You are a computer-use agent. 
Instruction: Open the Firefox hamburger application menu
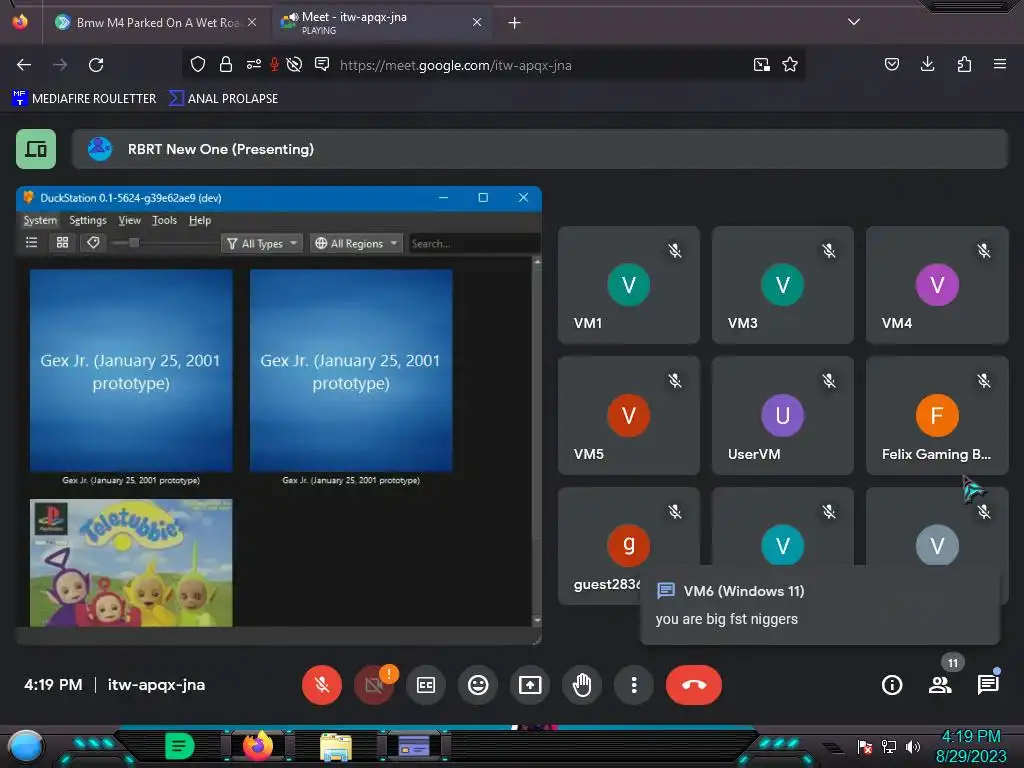1000,64
